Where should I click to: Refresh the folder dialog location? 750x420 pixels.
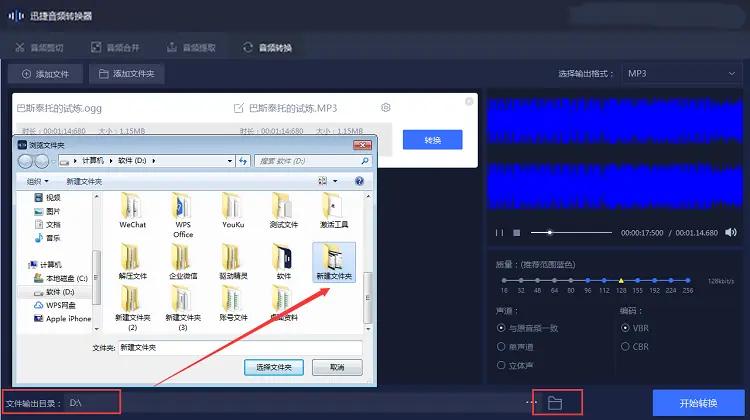point(243,161)
